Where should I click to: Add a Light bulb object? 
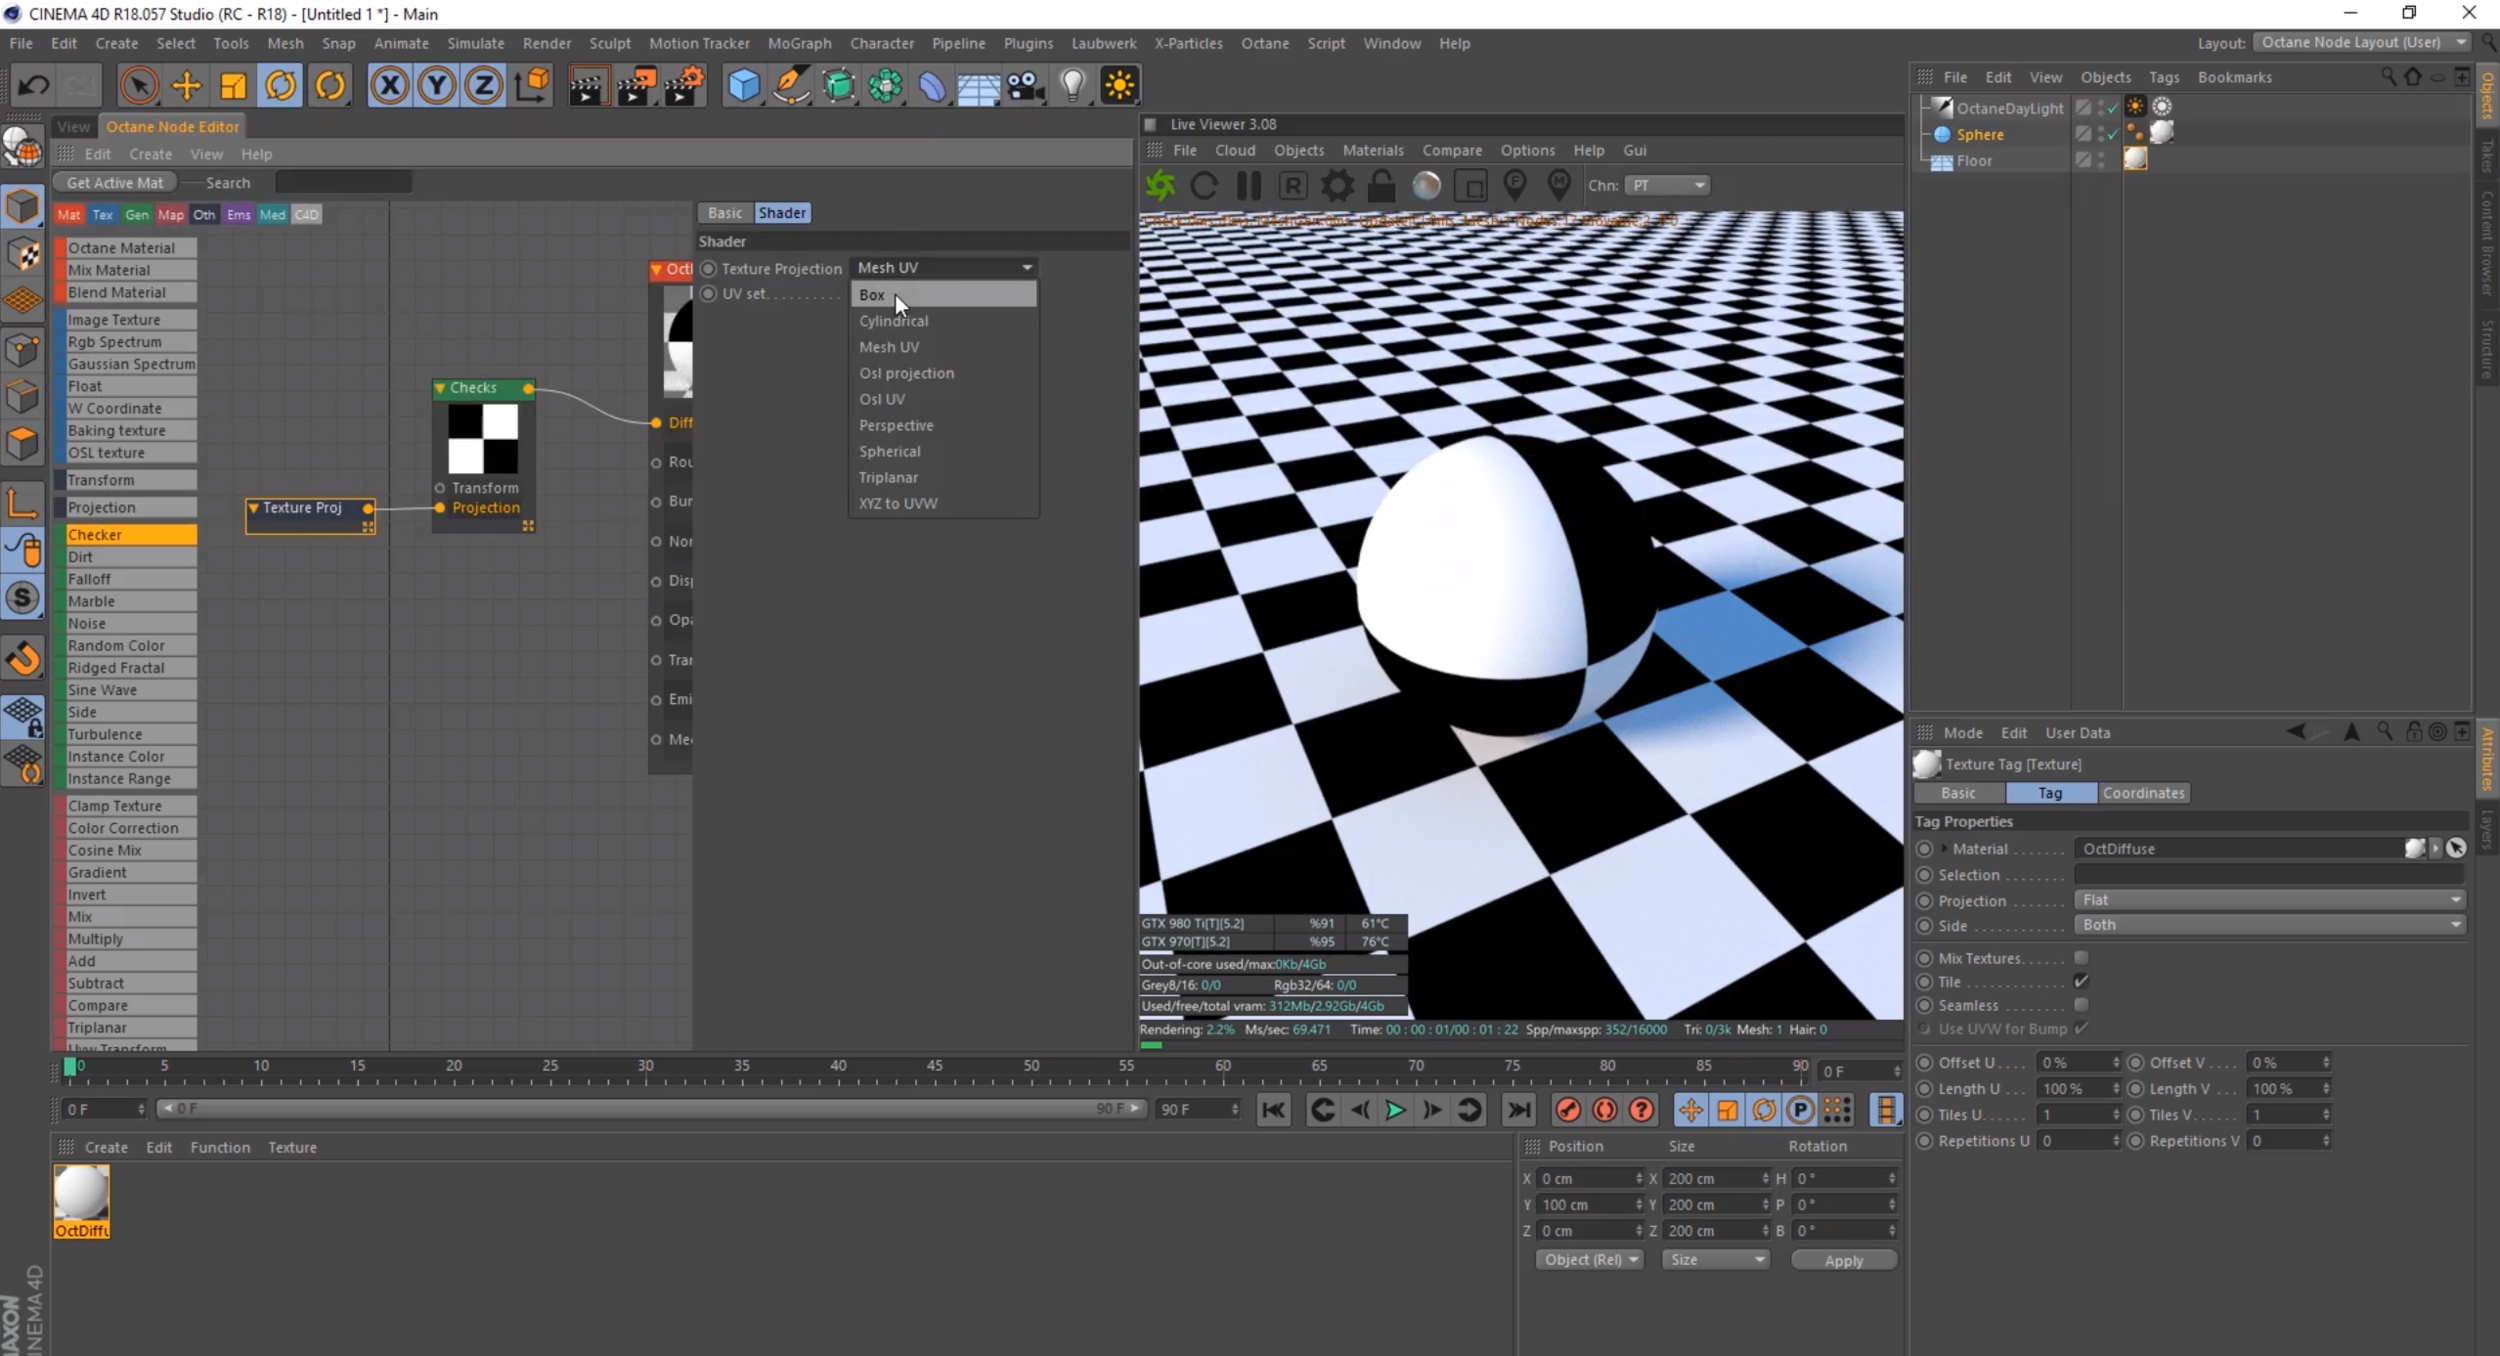[1073, 86]
